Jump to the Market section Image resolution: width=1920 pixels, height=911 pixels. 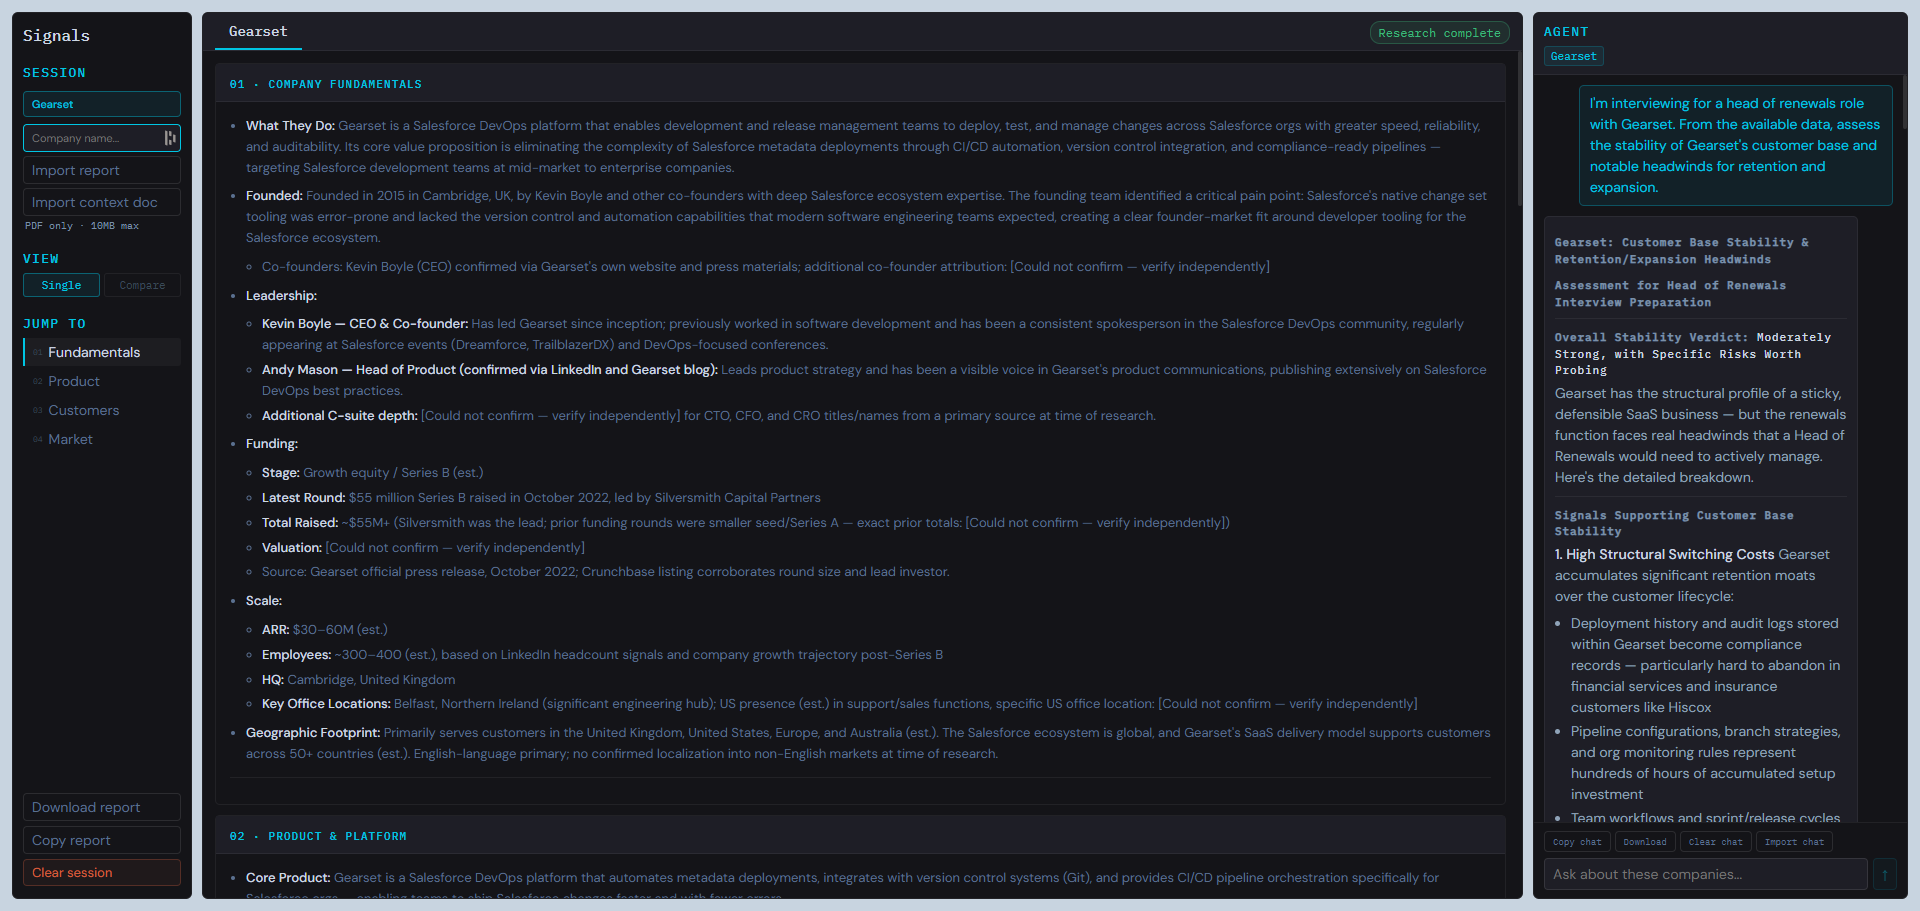(102, 439)
